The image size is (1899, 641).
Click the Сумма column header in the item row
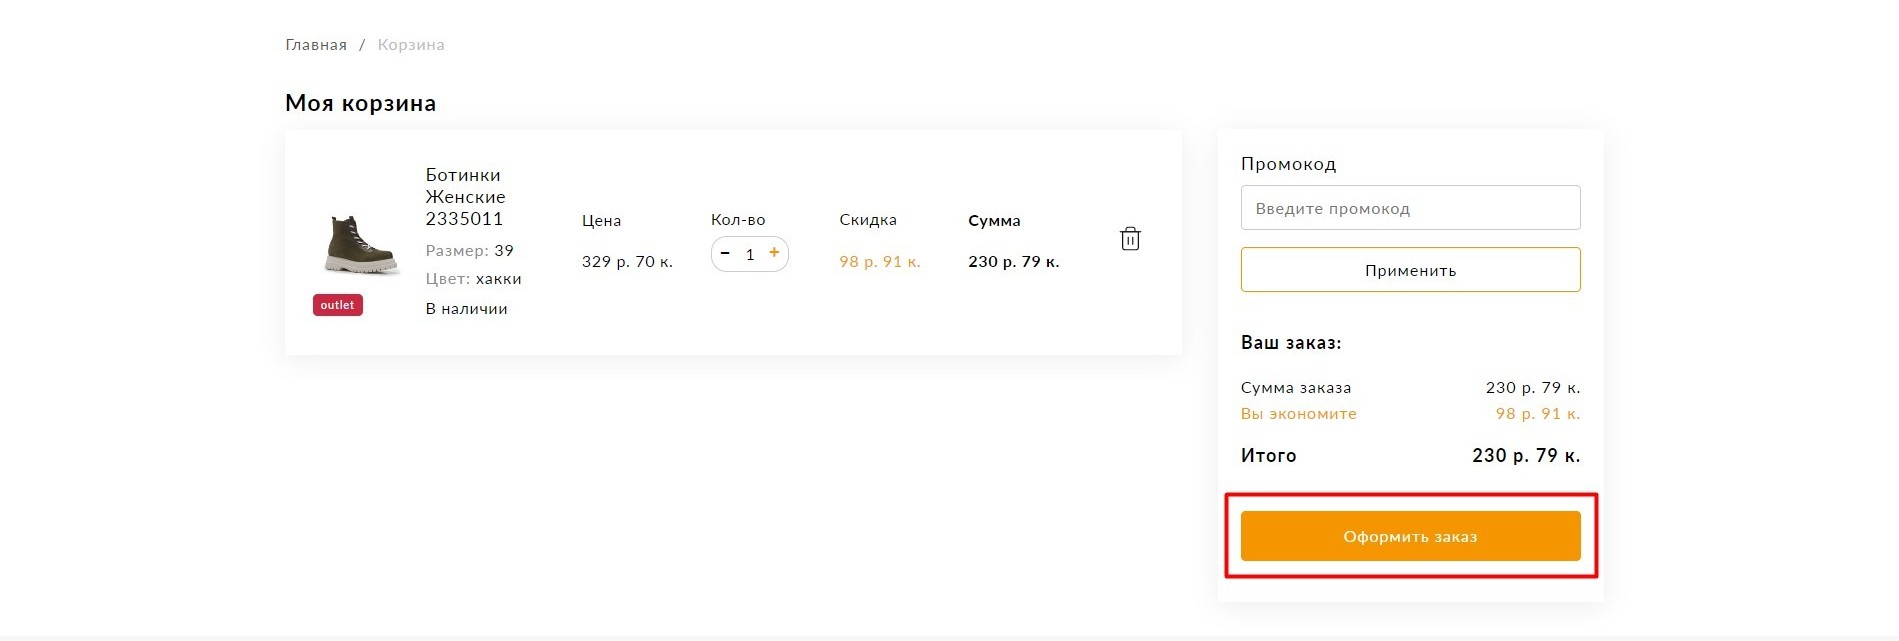click(994, 220)
